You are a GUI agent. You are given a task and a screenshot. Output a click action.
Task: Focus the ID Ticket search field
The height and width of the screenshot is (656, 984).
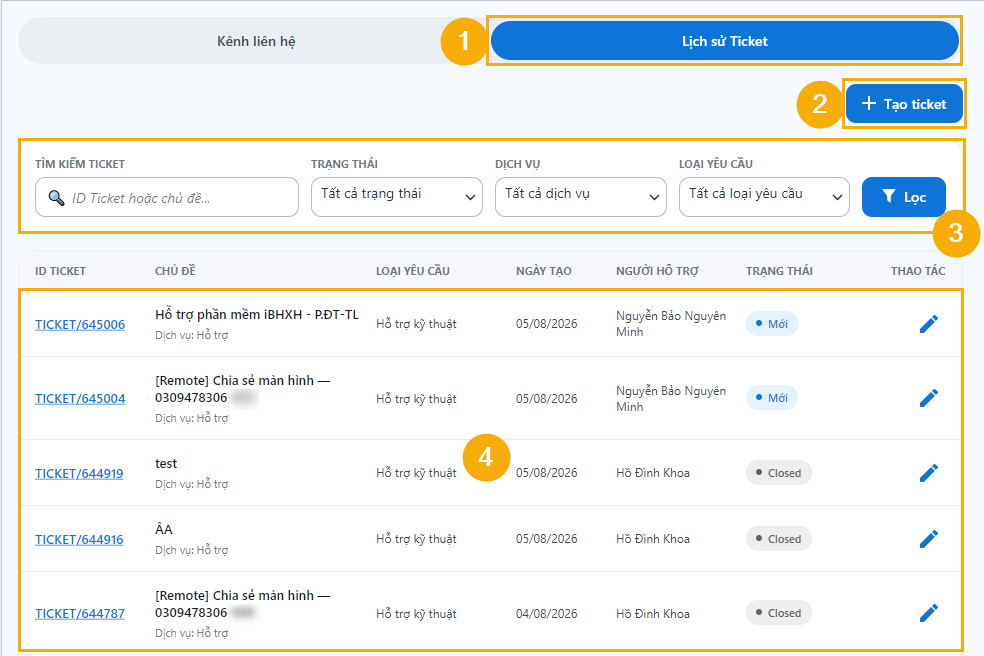point(167,197)
